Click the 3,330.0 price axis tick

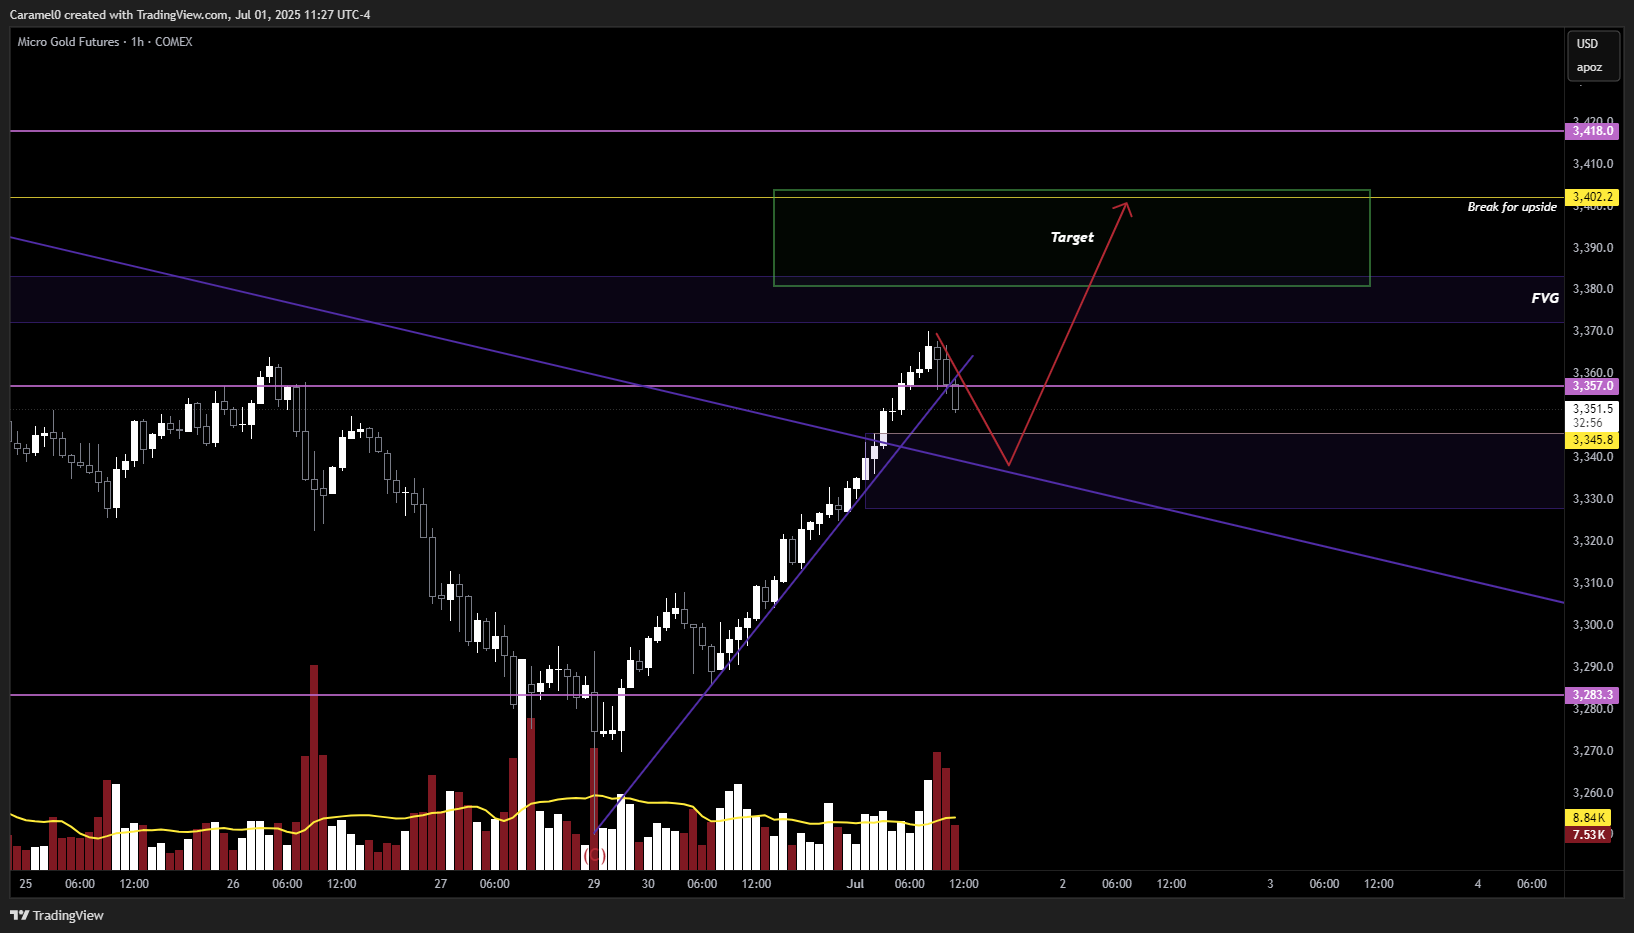click(x=1593, y=499)
